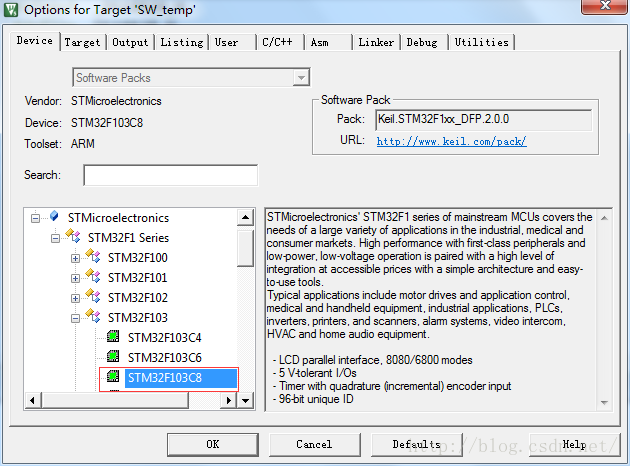Select the STM32F101 tree label

(138, 278)
